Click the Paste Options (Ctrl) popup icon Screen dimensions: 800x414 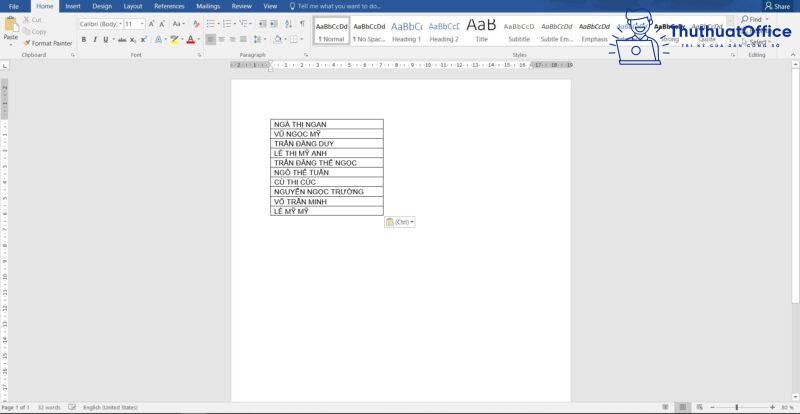399,222
